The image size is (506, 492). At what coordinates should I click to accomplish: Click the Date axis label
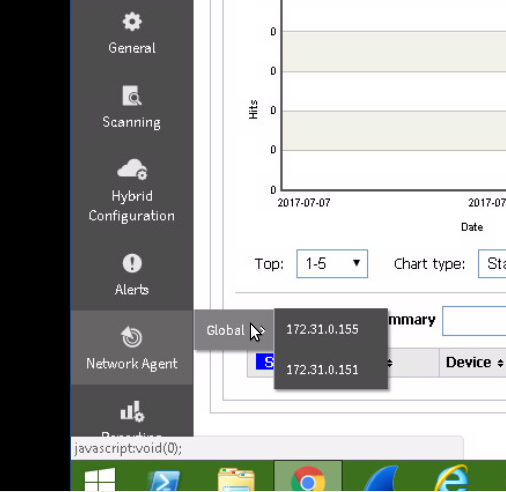(472, 227)
